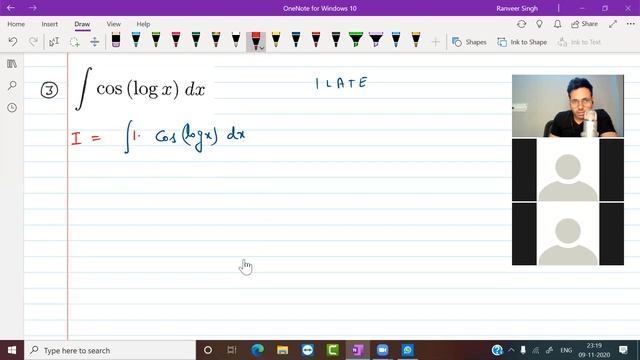Viewport: 640px width, 360px height.
Task: Select the yellow pen
Action: (x=276, y=40)
